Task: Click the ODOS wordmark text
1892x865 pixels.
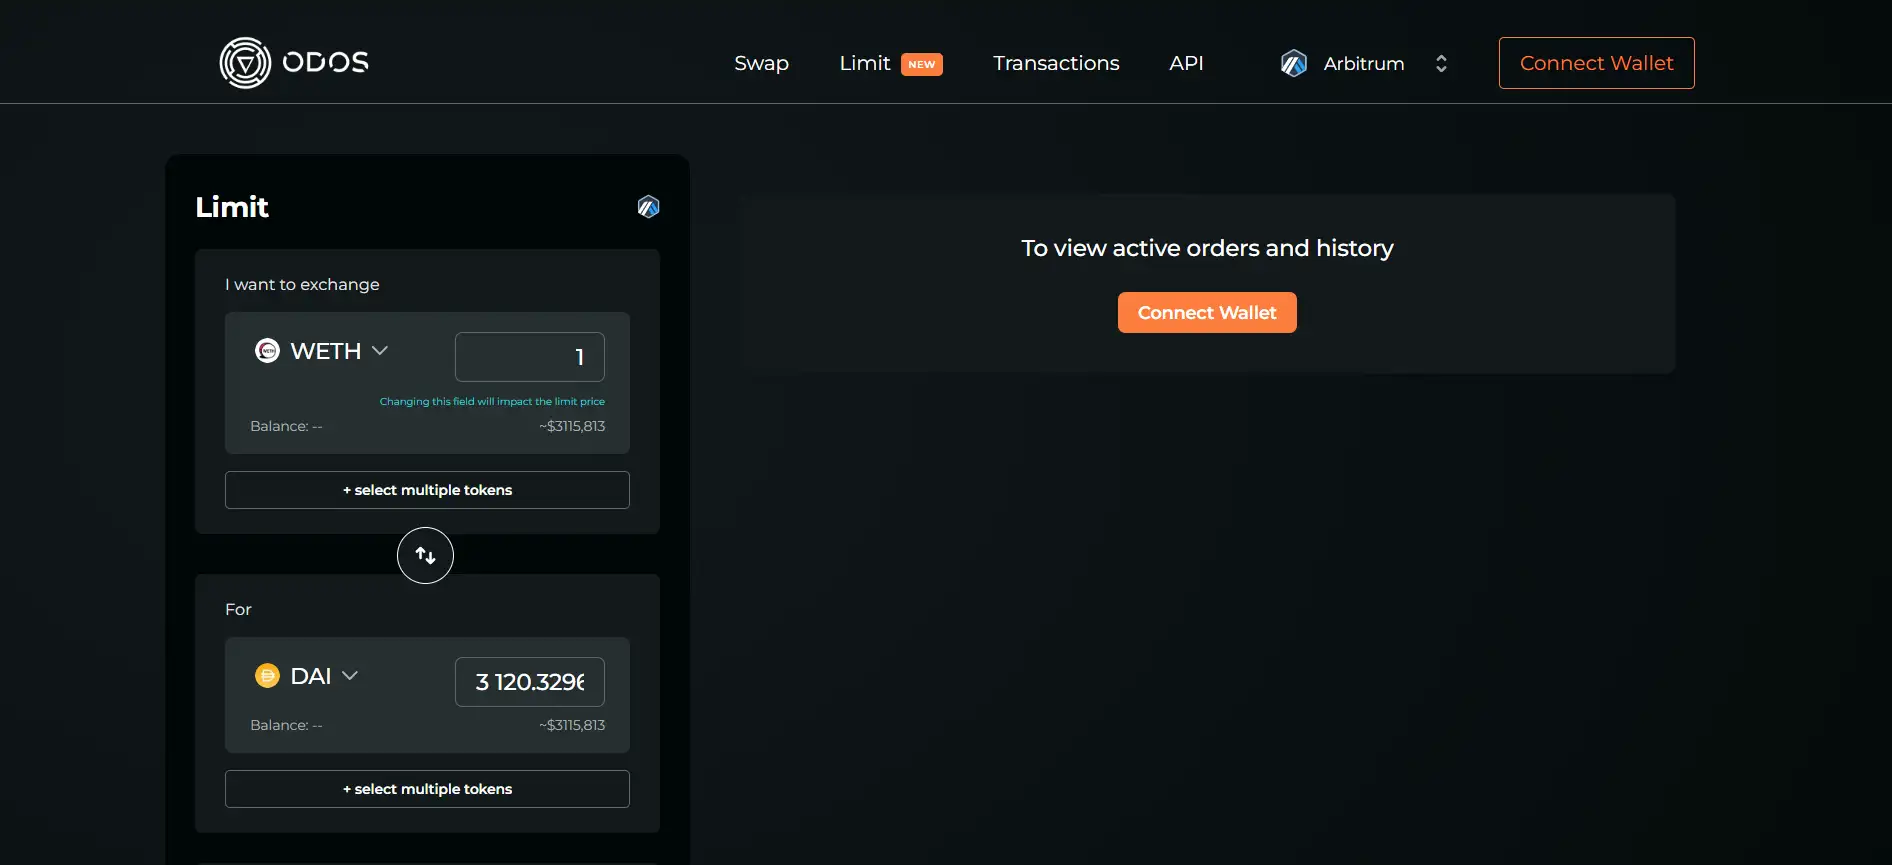Action: pyautogui.click(x=325, y=63)
